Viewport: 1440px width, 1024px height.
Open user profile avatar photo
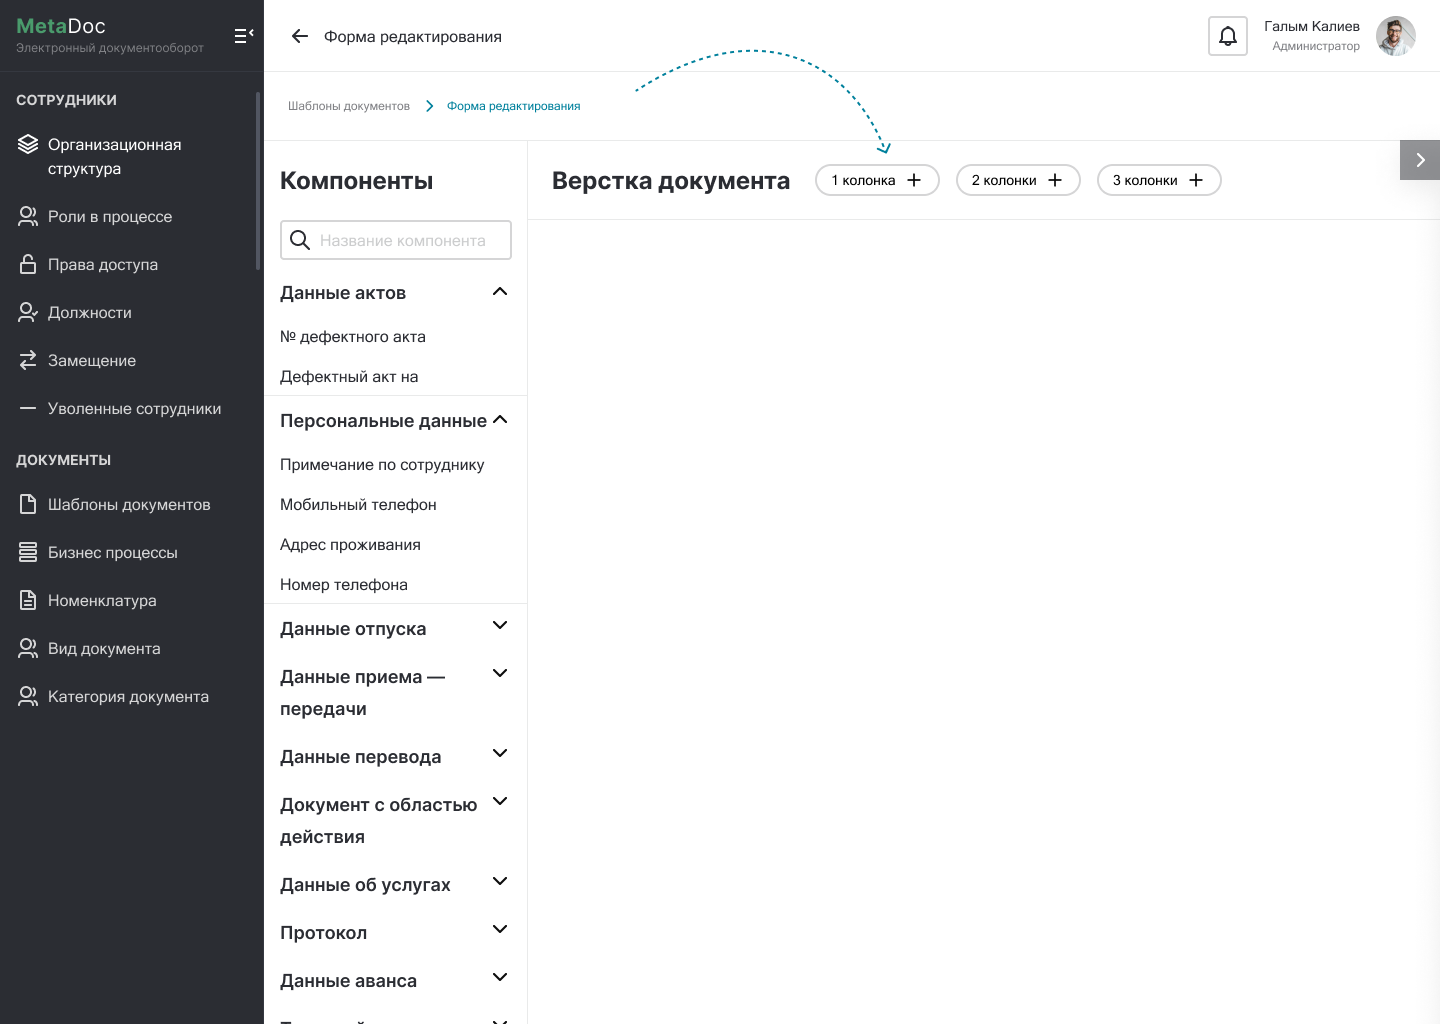coord(1395,37)
